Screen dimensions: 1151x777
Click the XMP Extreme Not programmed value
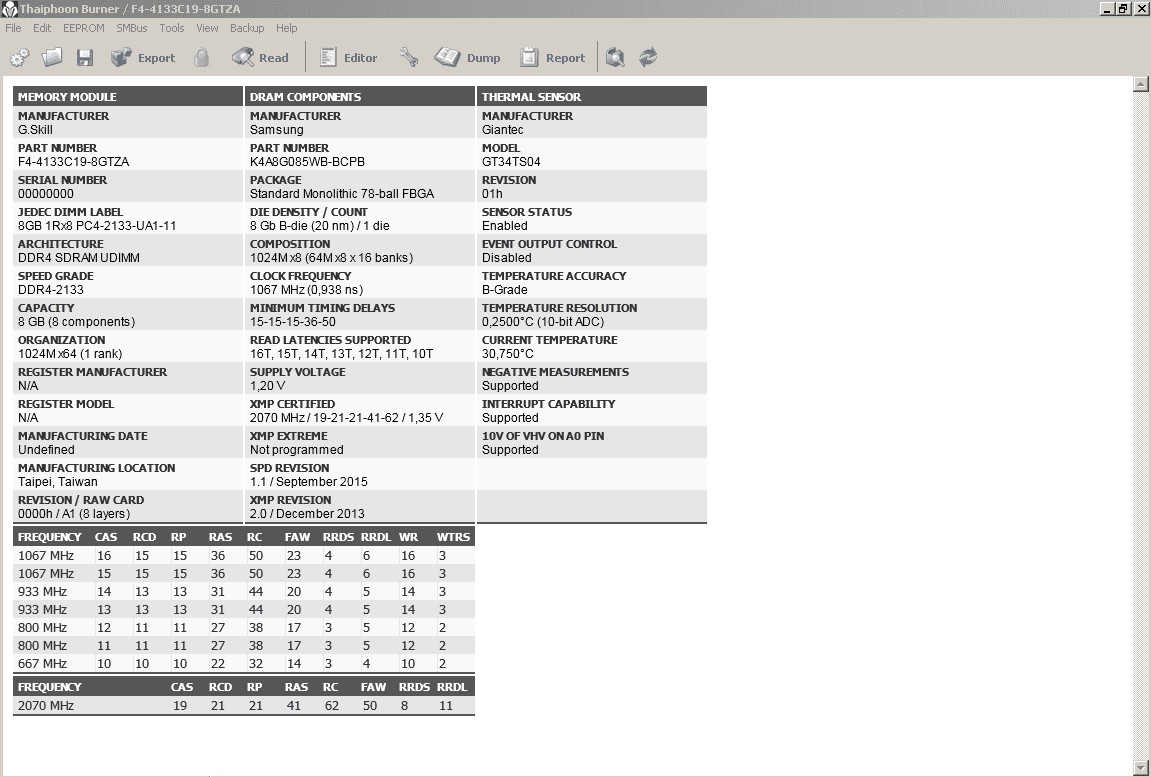[297, 450]
